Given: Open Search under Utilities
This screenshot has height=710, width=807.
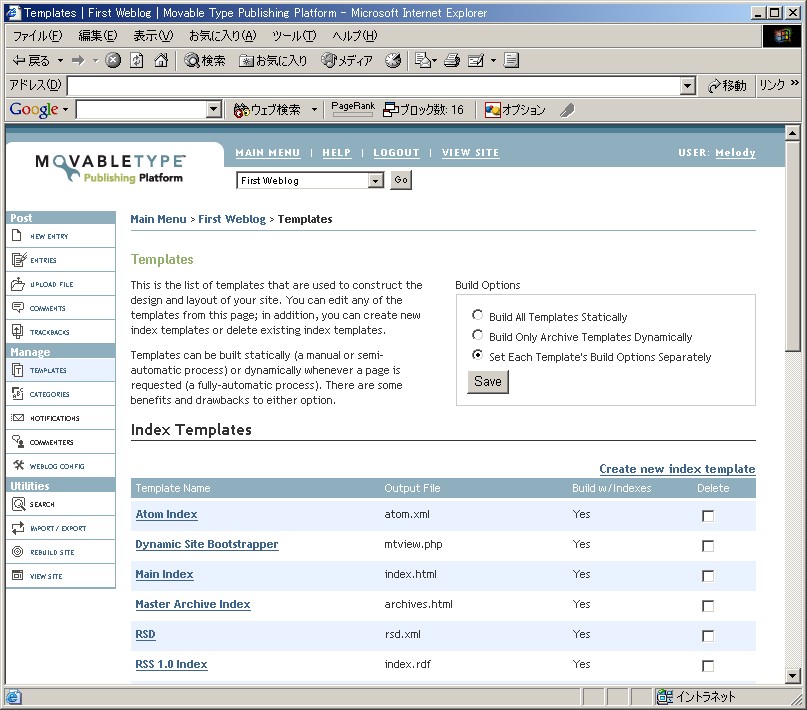Looking at the screenshot, I should click(60, 504).
